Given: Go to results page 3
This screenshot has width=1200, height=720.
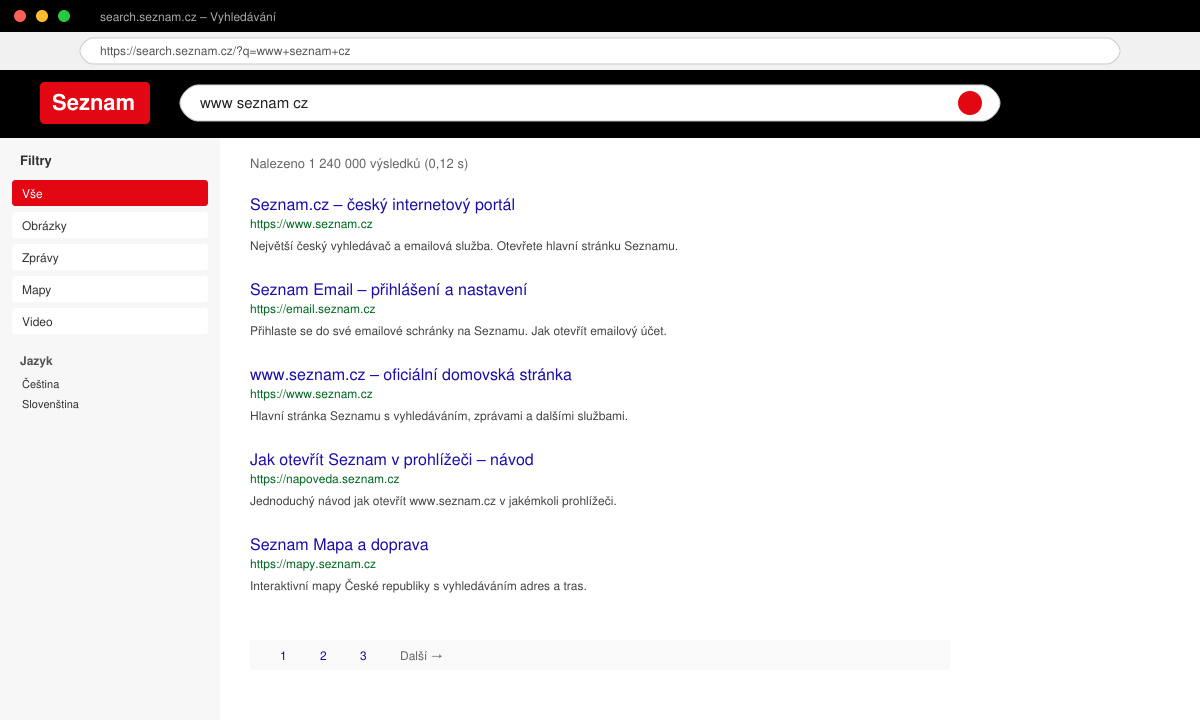Looking at the screenshot, I should [363, 656].
